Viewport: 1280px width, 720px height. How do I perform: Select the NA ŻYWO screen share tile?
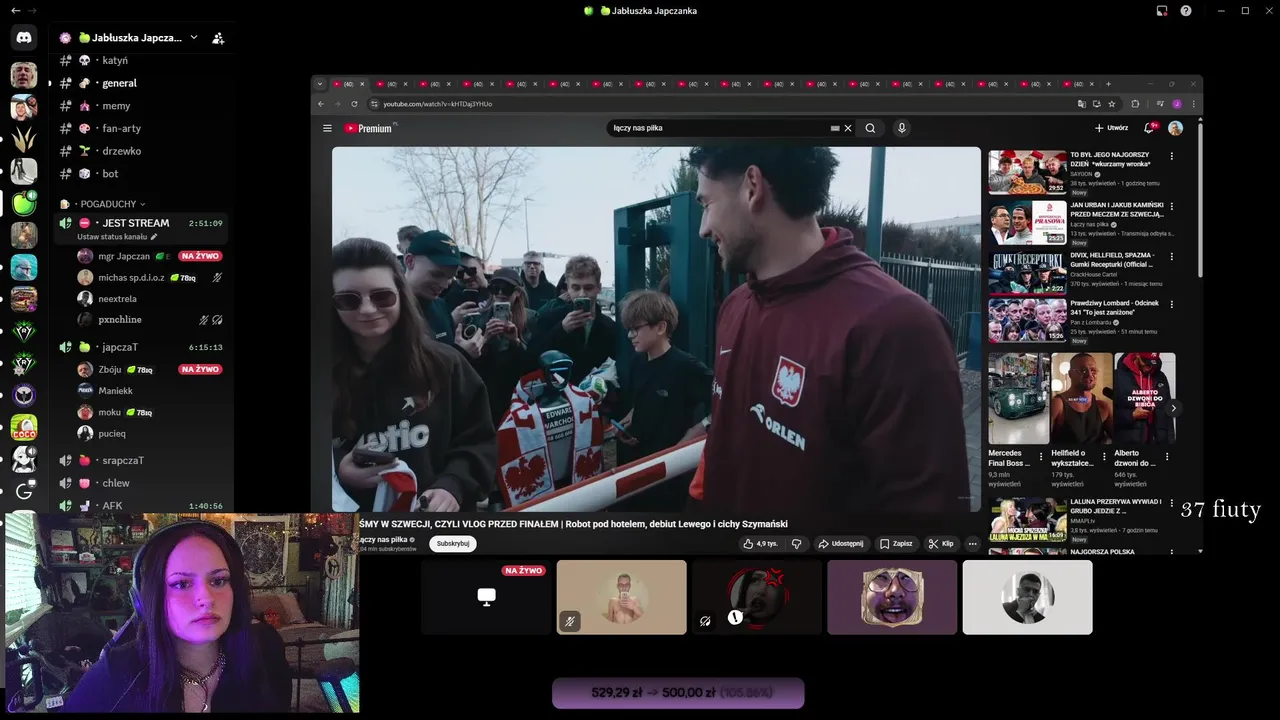click(486, 597)
